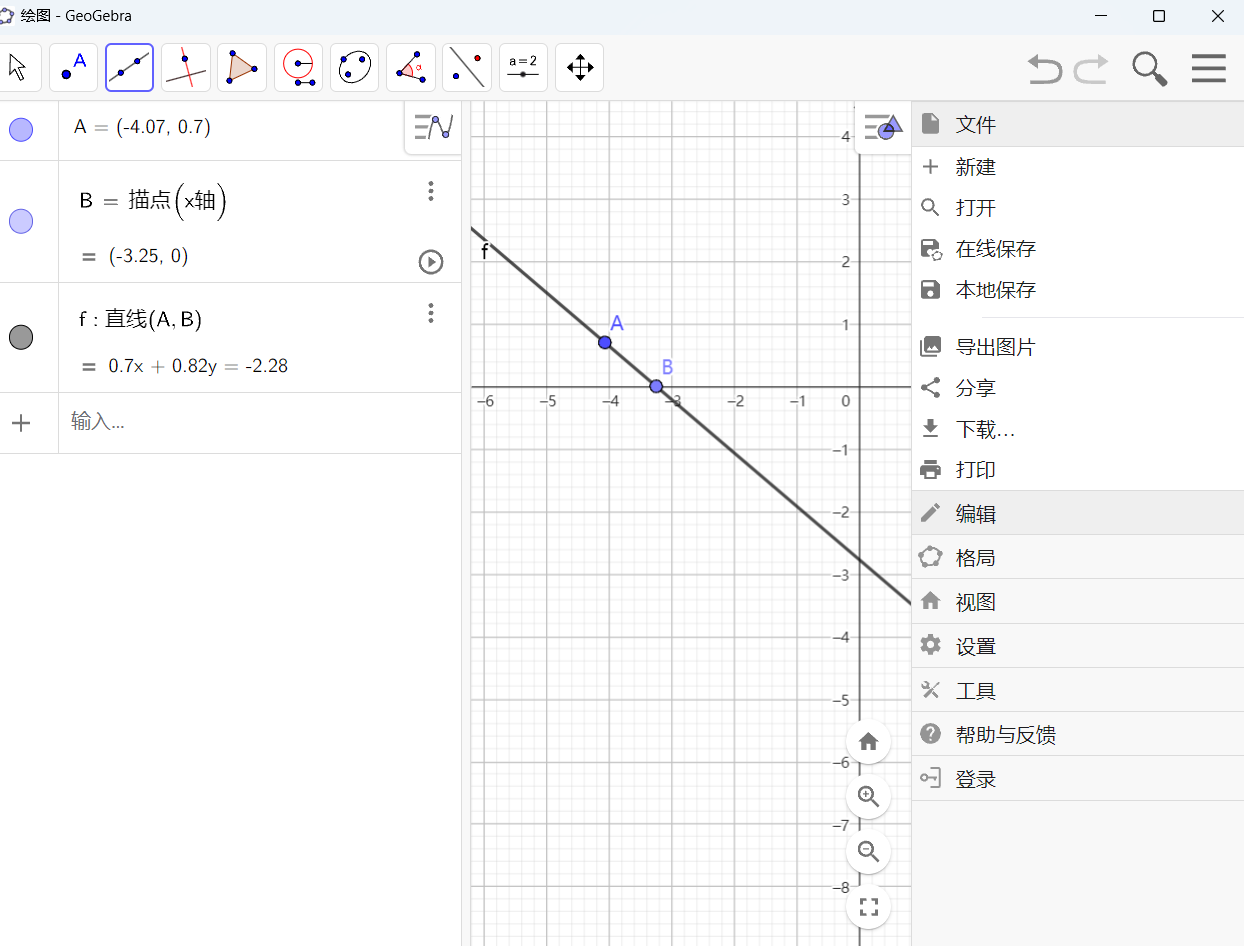Click the Undo arrow
The image size is (1244, 946).
coord(1045,68)
